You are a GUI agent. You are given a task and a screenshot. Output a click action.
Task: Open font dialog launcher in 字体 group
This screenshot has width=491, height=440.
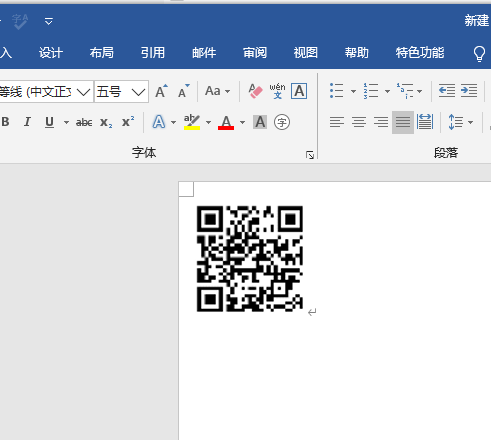pyautogui.click(x=310, y=155)
